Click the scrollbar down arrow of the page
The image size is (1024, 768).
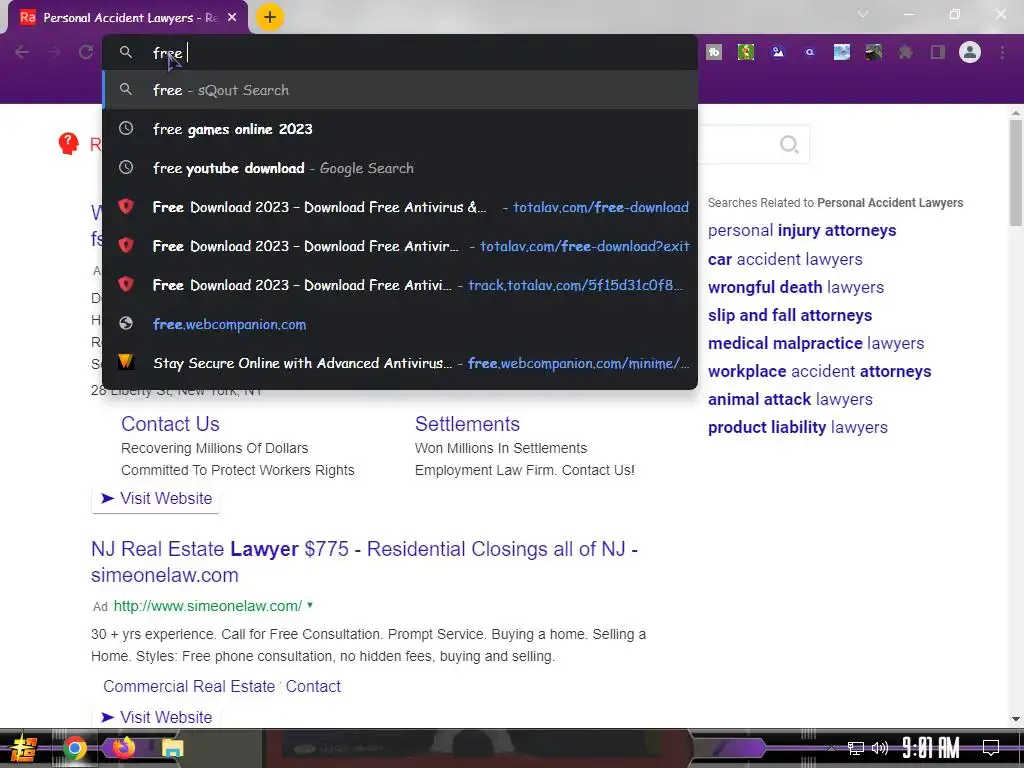click(1016, 719)
